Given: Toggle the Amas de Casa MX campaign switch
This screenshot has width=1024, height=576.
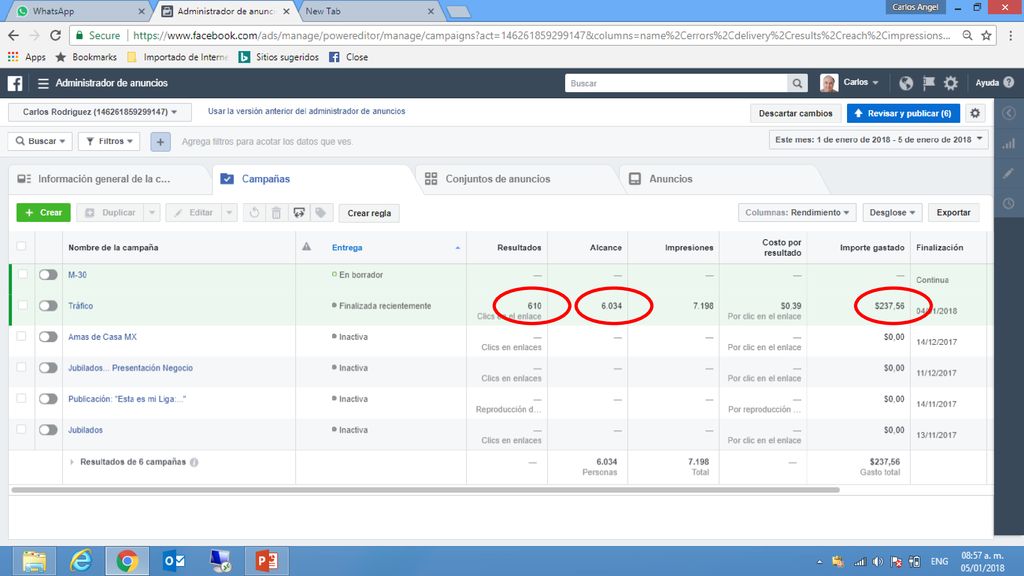Looking at the screenshot, I should (x=48, y=337).
